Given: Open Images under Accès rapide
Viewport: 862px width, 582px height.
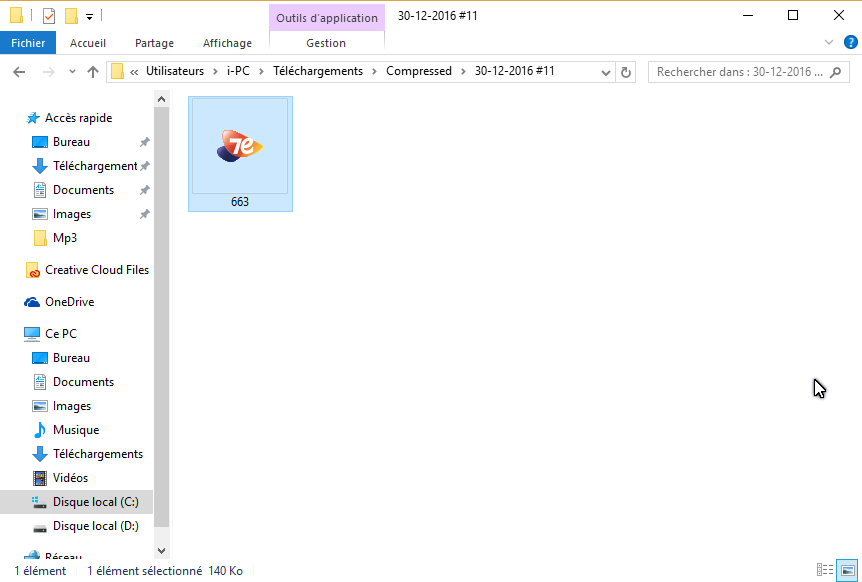Looking at the screenshot, I should (x=71, y=214).
